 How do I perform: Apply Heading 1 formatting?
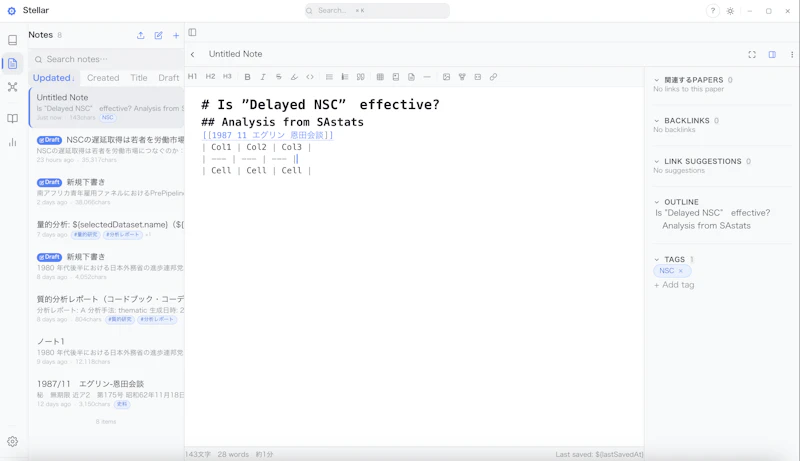192,76
